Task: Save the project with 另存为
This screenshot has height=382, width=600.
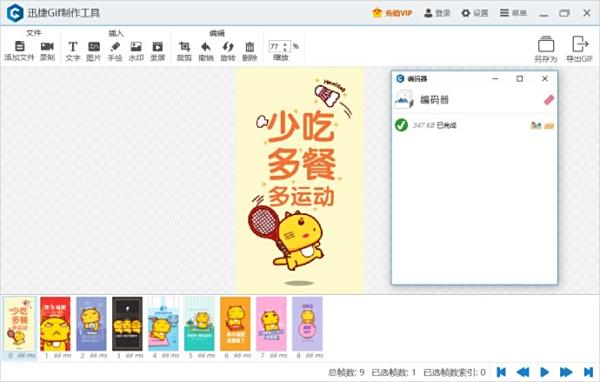Action: (546, 49)
